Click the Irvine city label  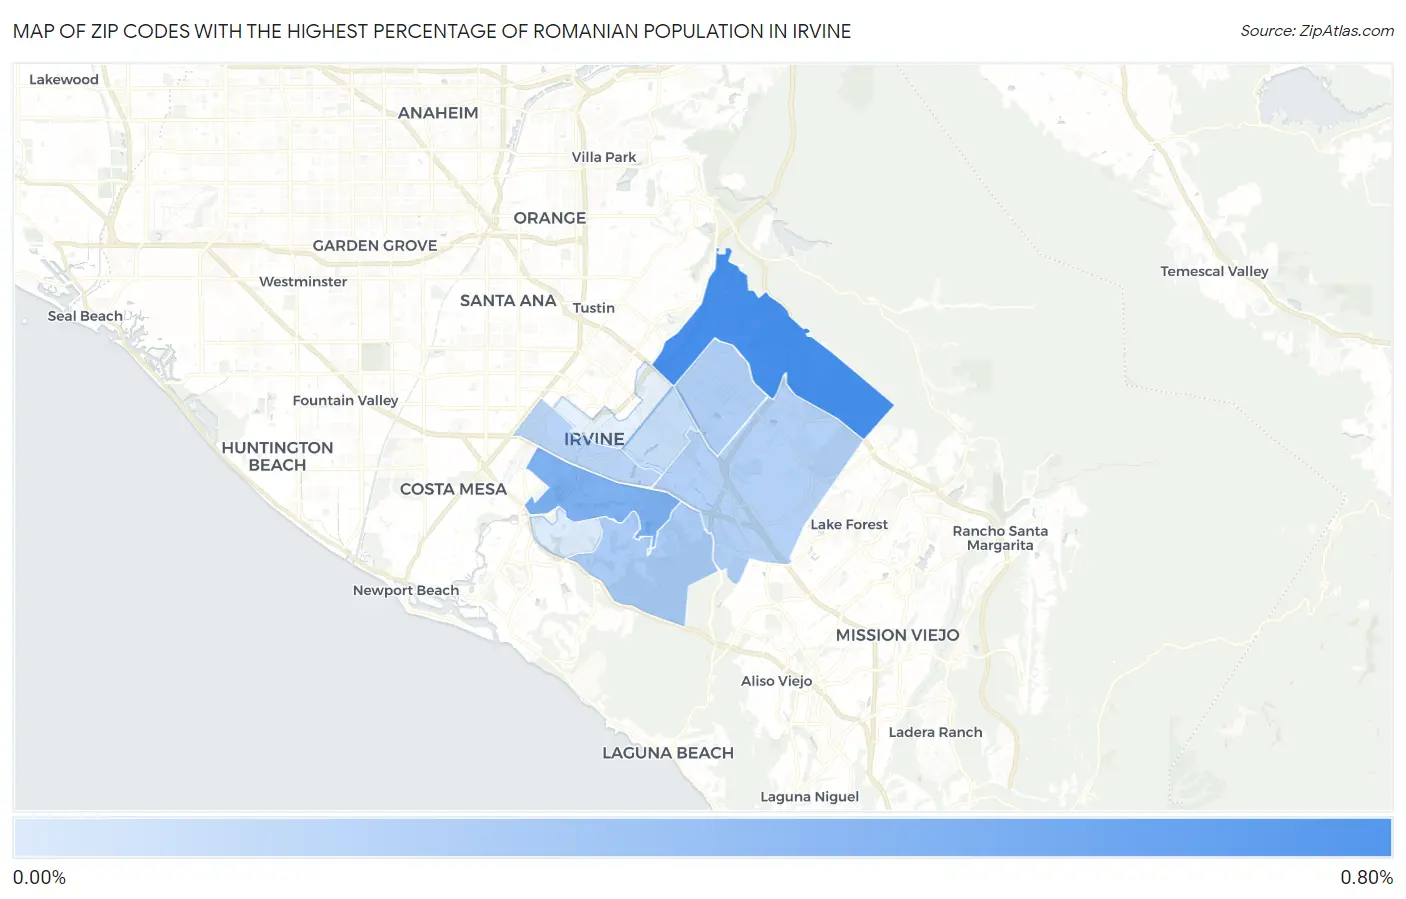(594, 439)
